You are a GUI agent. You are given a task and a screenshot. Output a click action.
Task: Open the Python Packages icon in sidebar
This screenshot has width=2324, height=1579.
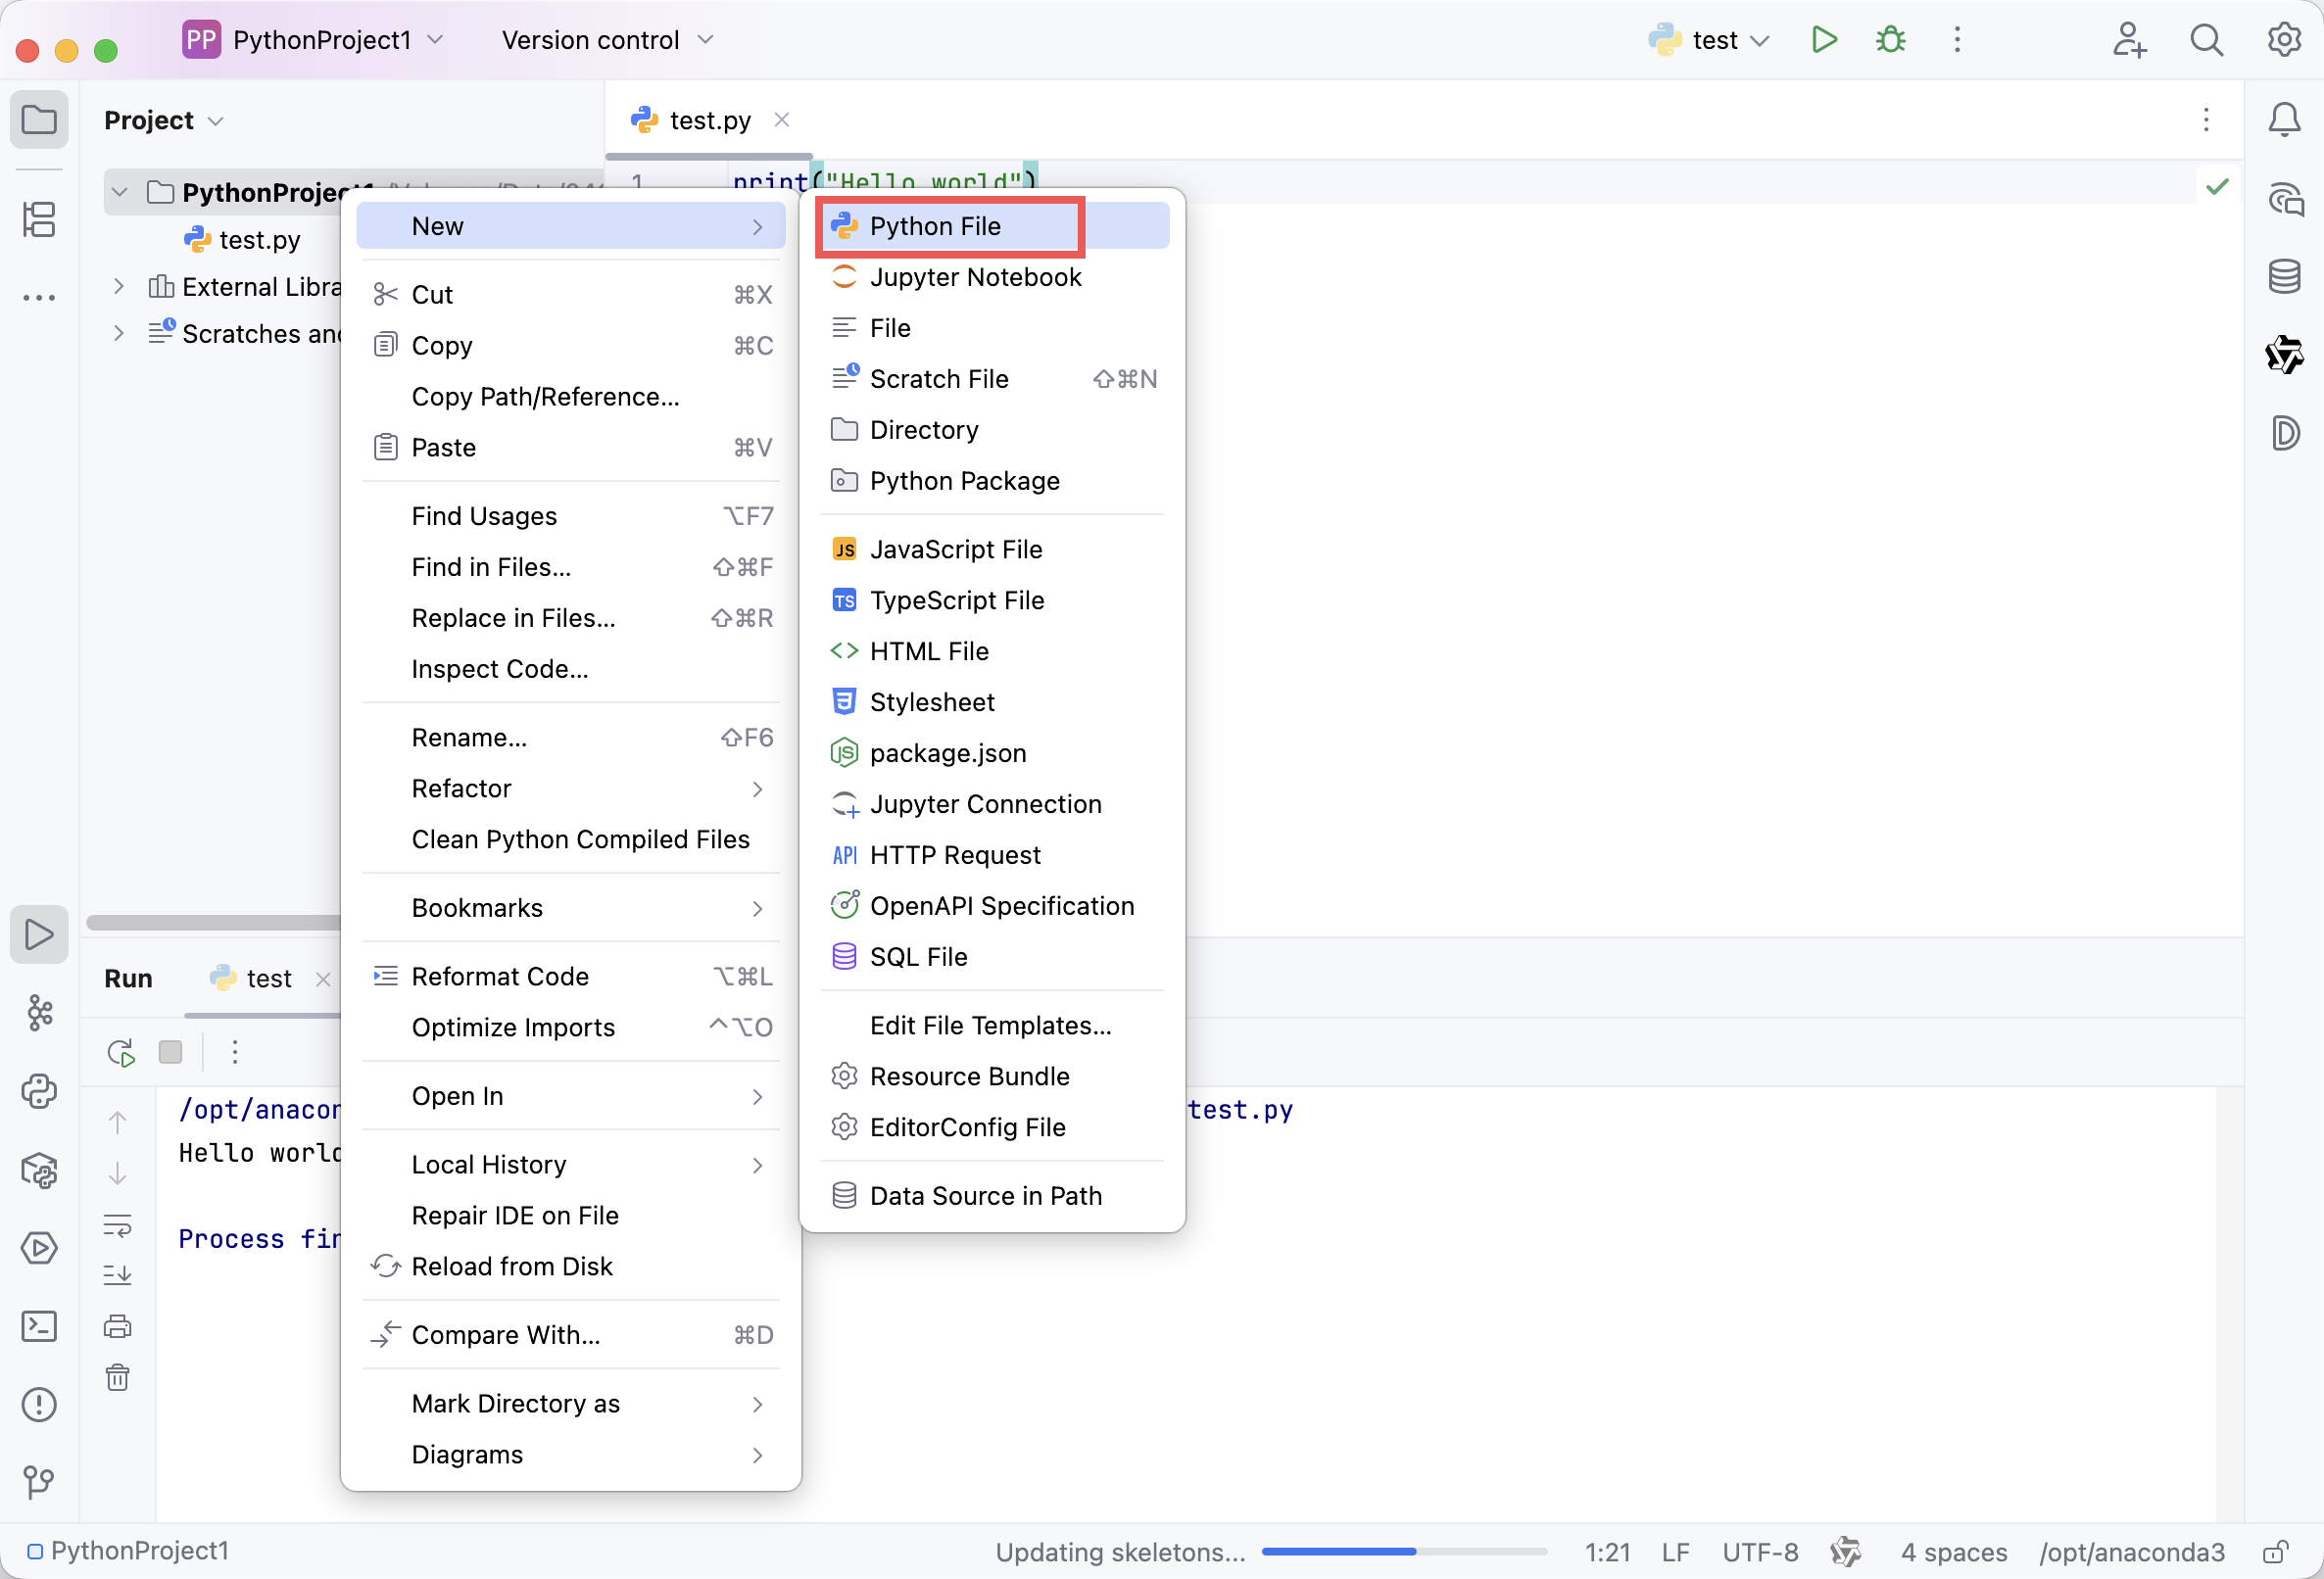tap(39, 1169)
